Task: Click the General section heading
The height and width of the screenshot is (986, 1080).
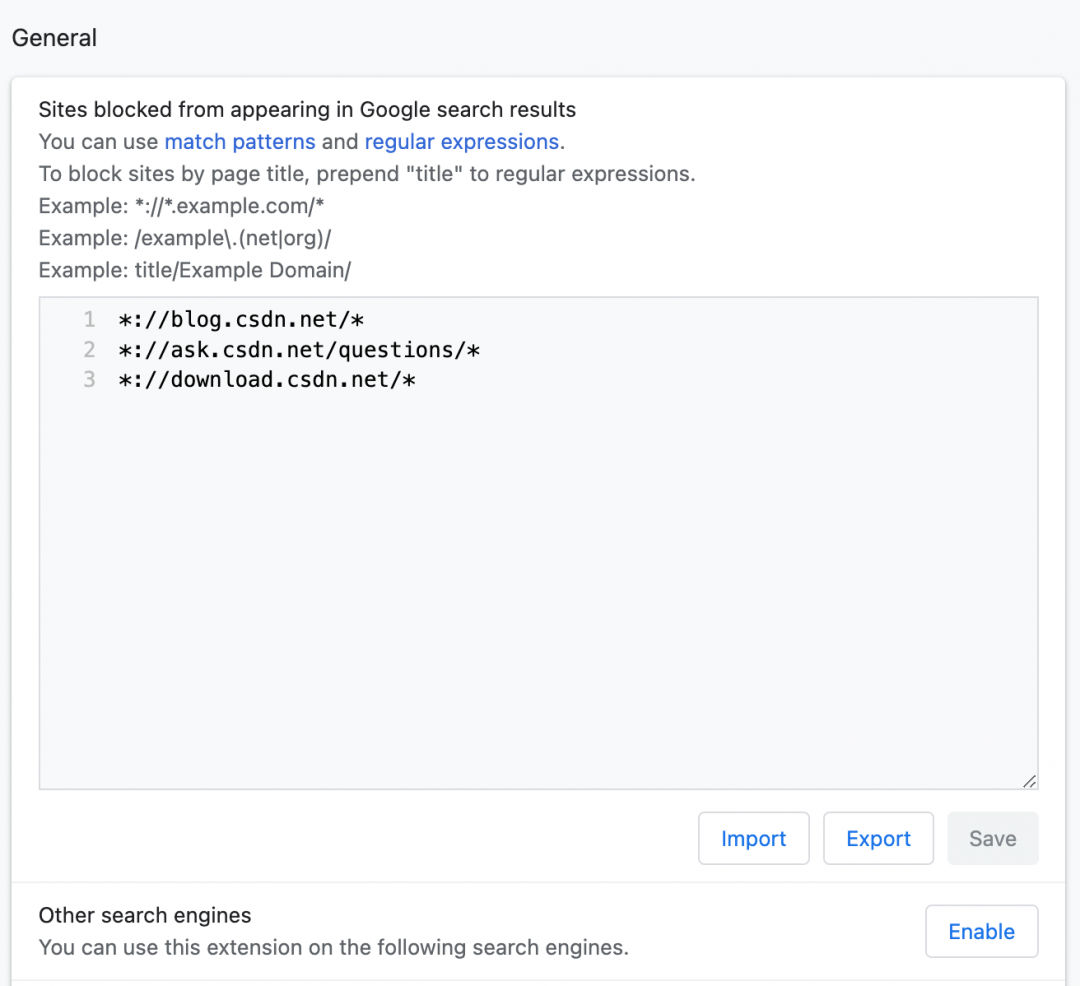Action: pyautogui.click(x=54, y=39)
